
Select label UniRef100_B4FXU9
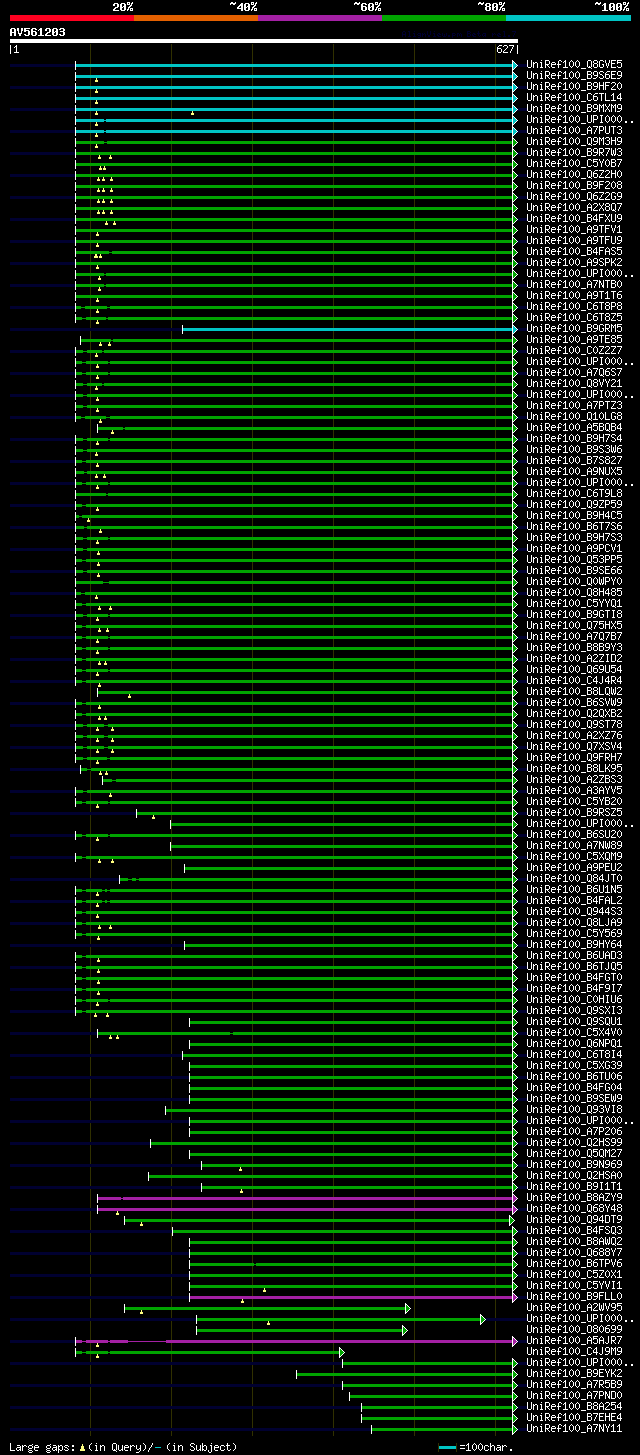574,218
